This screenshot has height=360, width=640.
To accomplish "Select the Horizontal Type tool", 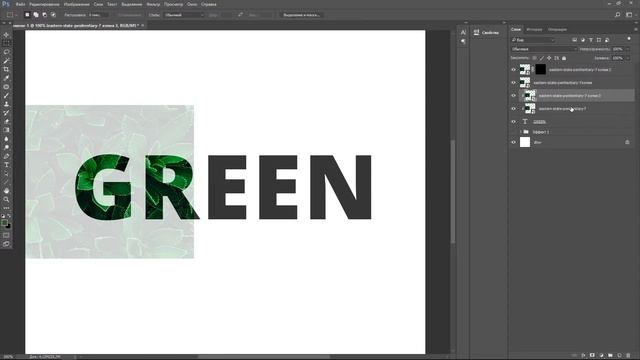I will [6, 165].
